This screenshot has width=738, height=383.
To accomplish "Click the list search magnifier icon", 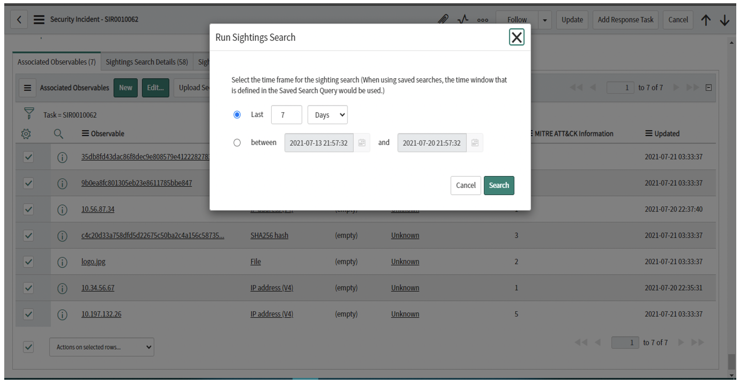I will pos(58,134).
